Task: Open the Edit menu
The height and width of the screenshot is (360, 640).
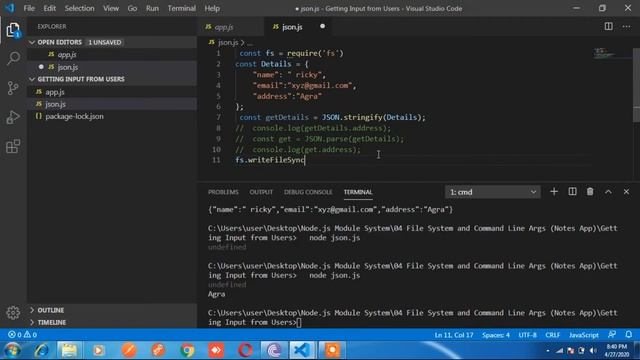Action: pyautogui.click(x=49, y=8)
